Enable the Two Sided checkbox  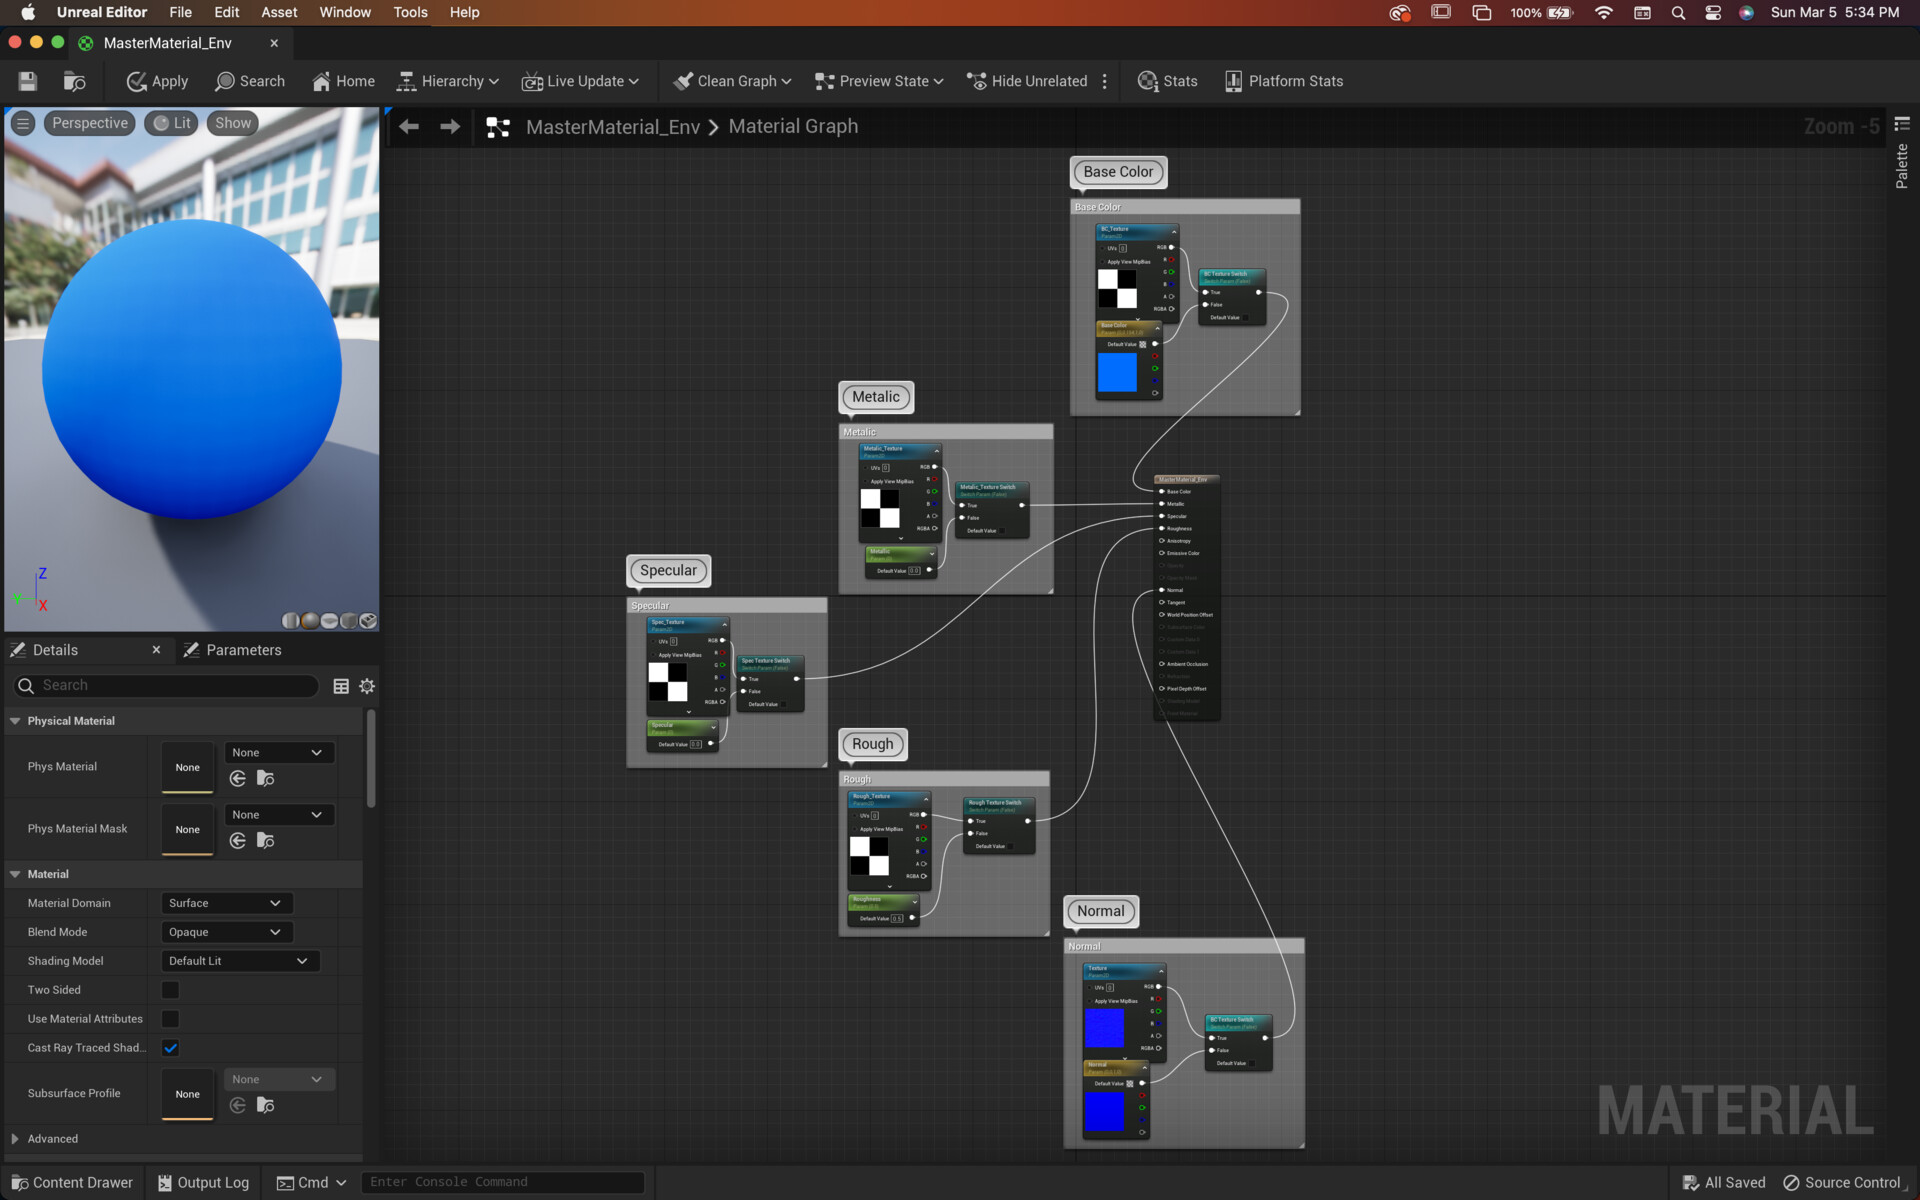170,990
